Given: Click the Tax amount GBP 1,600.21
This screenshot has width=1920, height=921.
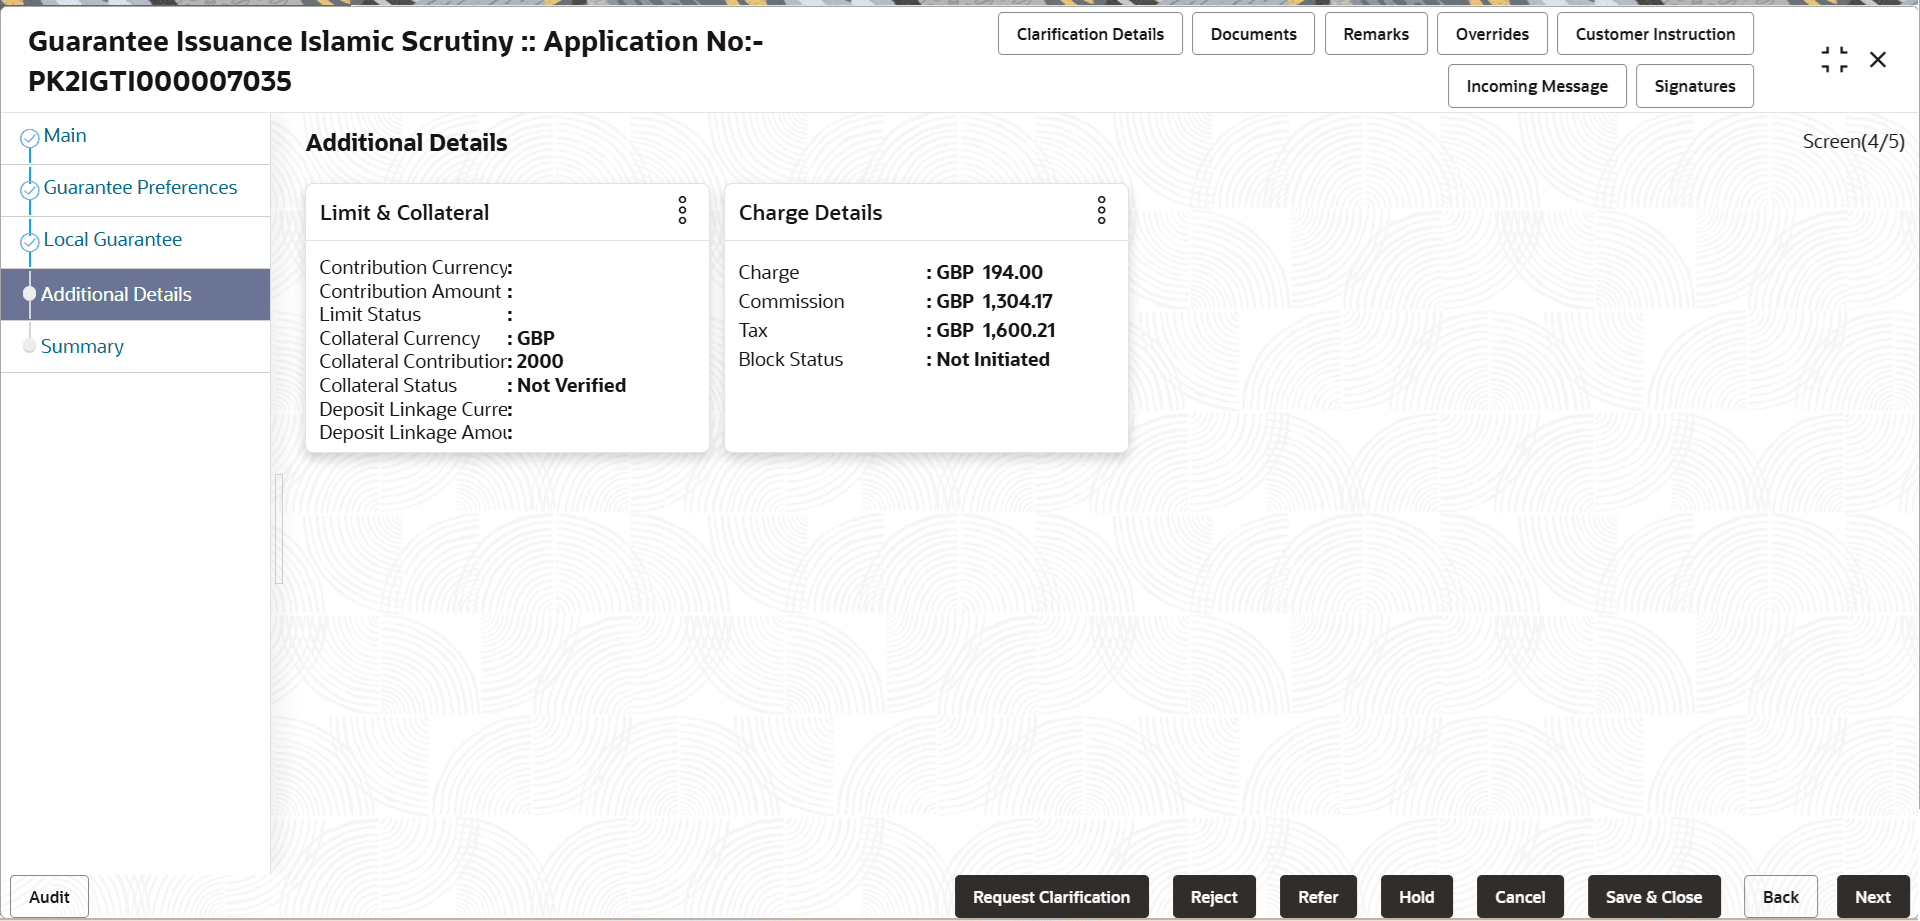Looking at the screenshot, I should coord(996,331).
